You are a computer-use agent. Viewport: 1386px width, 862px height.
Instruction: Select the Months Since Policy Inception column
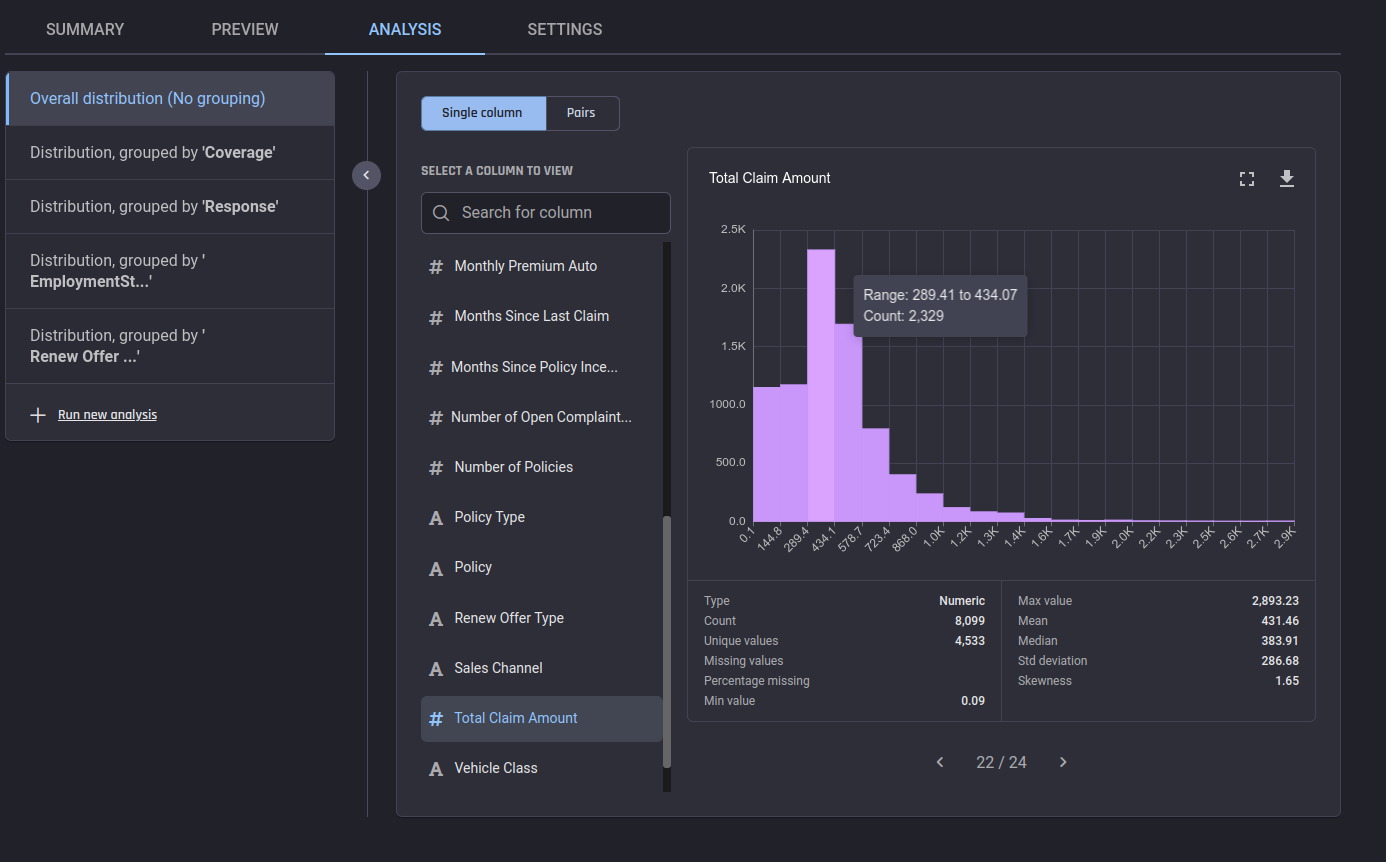coord(541,367)
